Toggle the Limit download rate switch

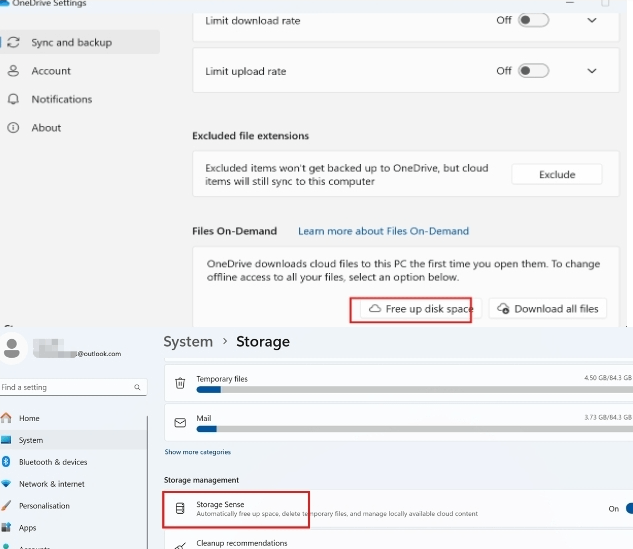[x=533, y=20]
